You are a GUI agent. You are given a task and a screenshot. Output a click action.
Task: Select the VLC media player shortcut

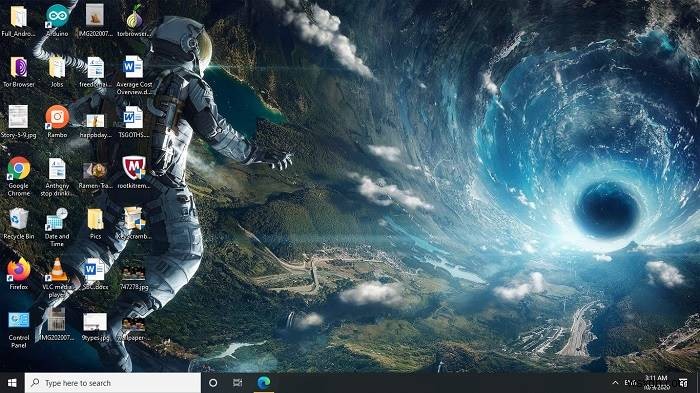pos(57,270)
